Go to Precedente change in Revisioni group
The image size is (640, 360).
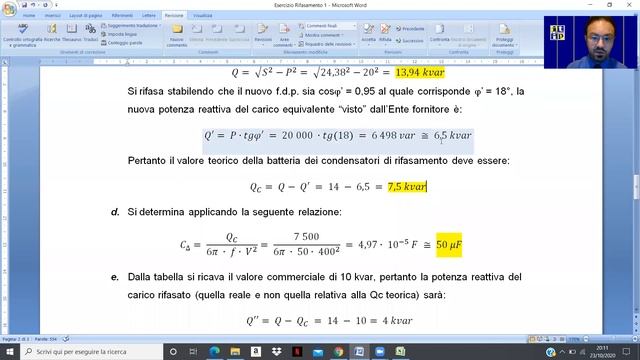[410, 29]
